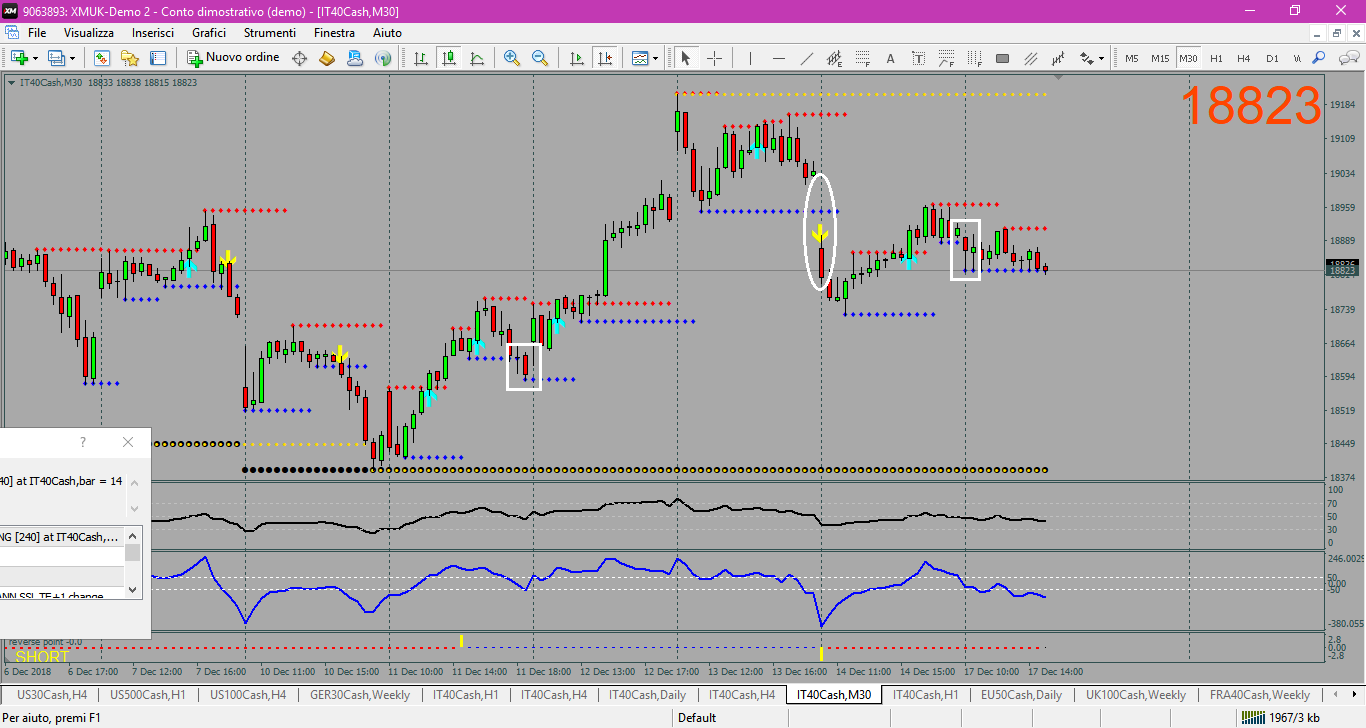The height and width of the screenshot is (728, 1366).
Task: Select the Horizontal Line drawing tool
Action: pos(779,58)
